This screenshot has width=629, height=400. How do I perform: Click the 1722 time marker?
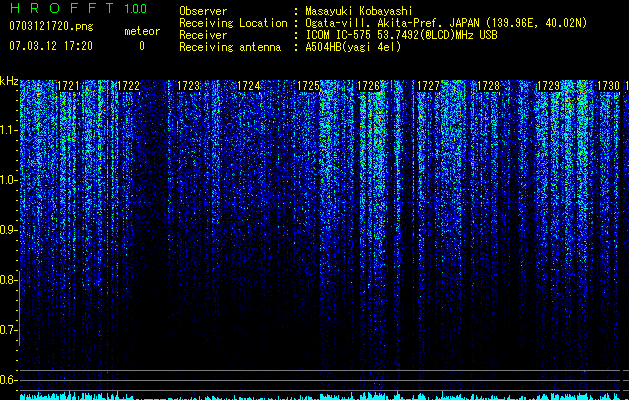pos(128,86)
